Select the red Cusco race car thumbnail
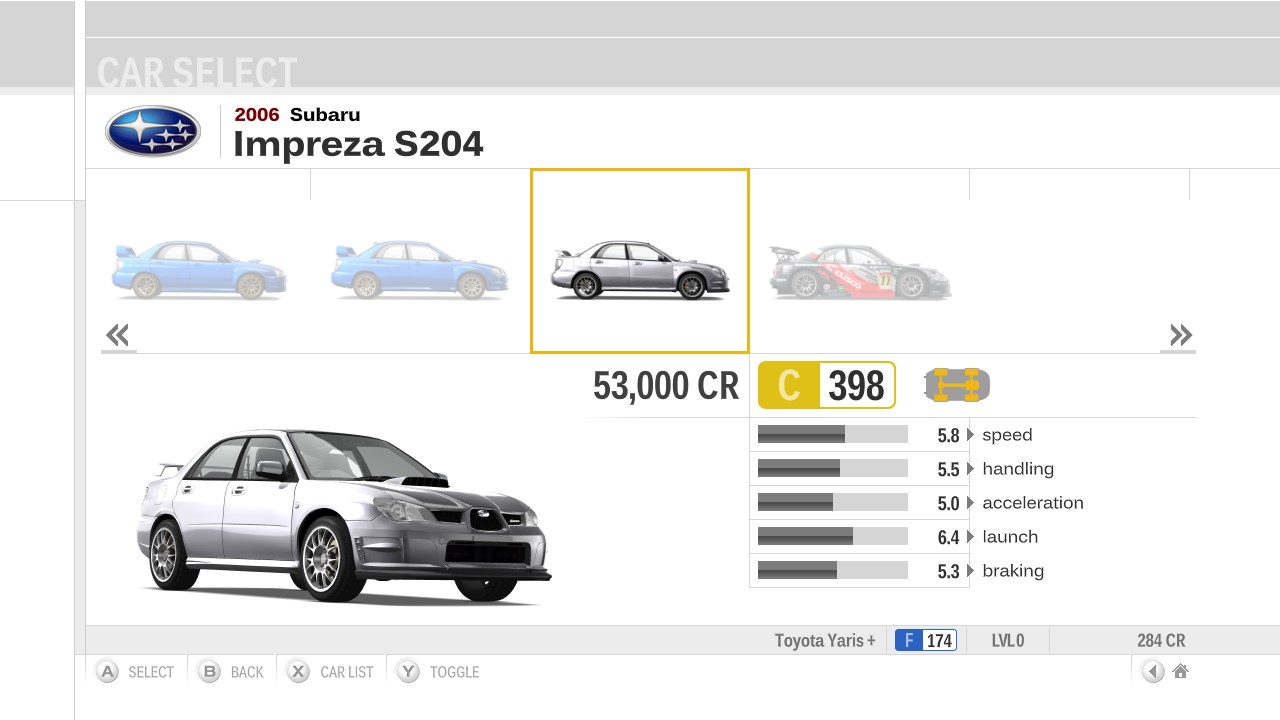Viewport: 1280px width, 720px height. click(860, 271)
